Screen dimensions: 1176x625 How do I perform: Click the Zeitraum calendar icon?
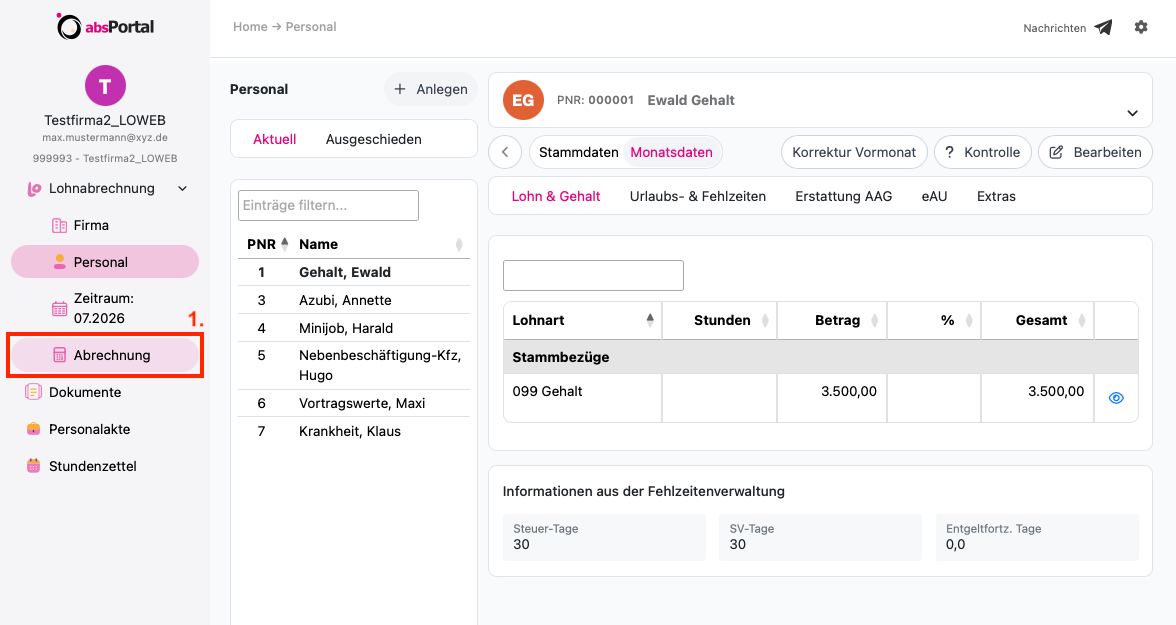coord(59,308)
